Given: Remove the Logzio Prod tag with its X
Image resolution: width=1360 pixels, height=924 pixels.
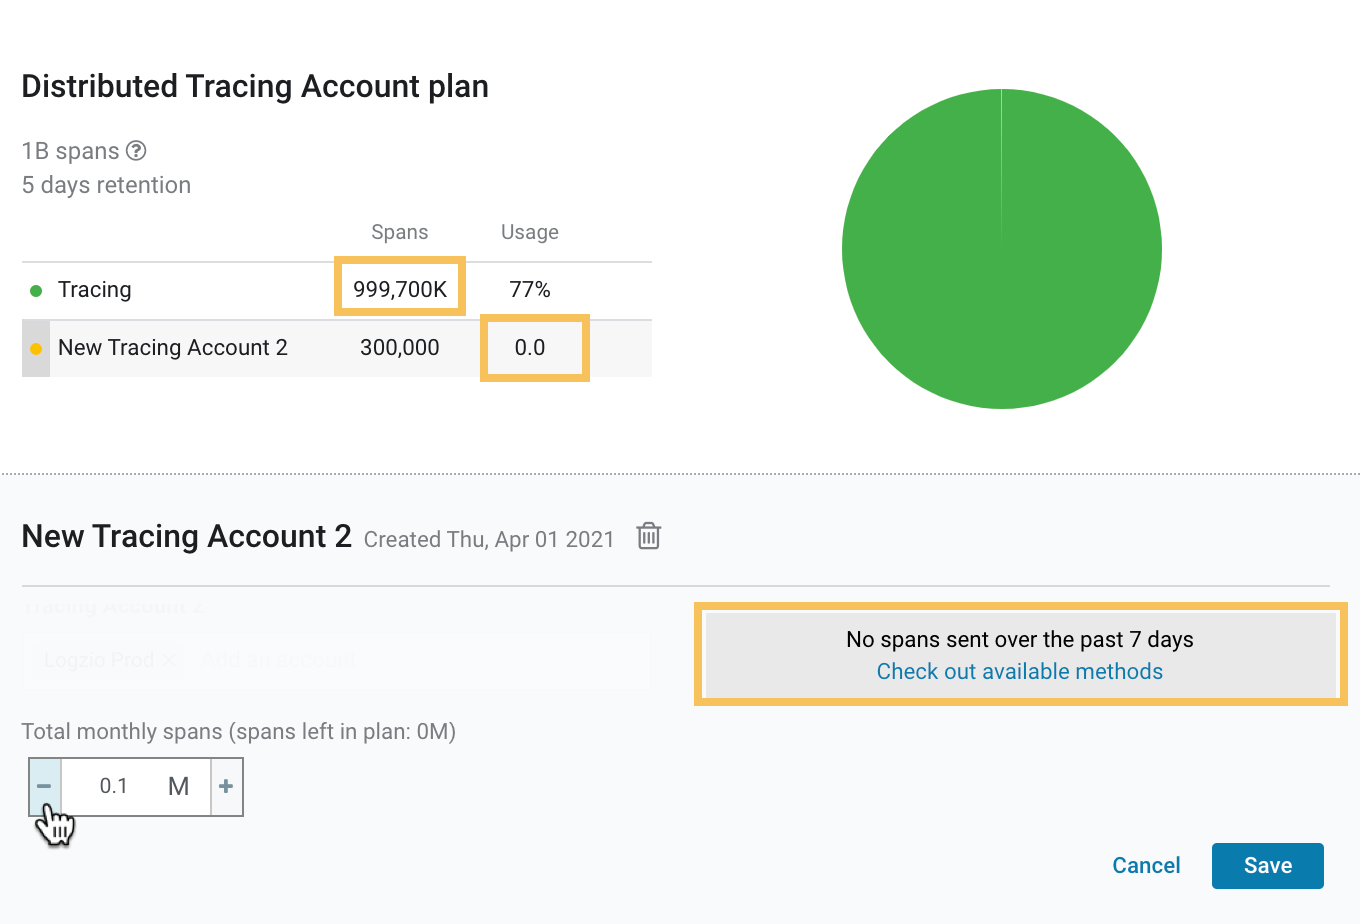Looking at the screenshot, I should point(169,660).
